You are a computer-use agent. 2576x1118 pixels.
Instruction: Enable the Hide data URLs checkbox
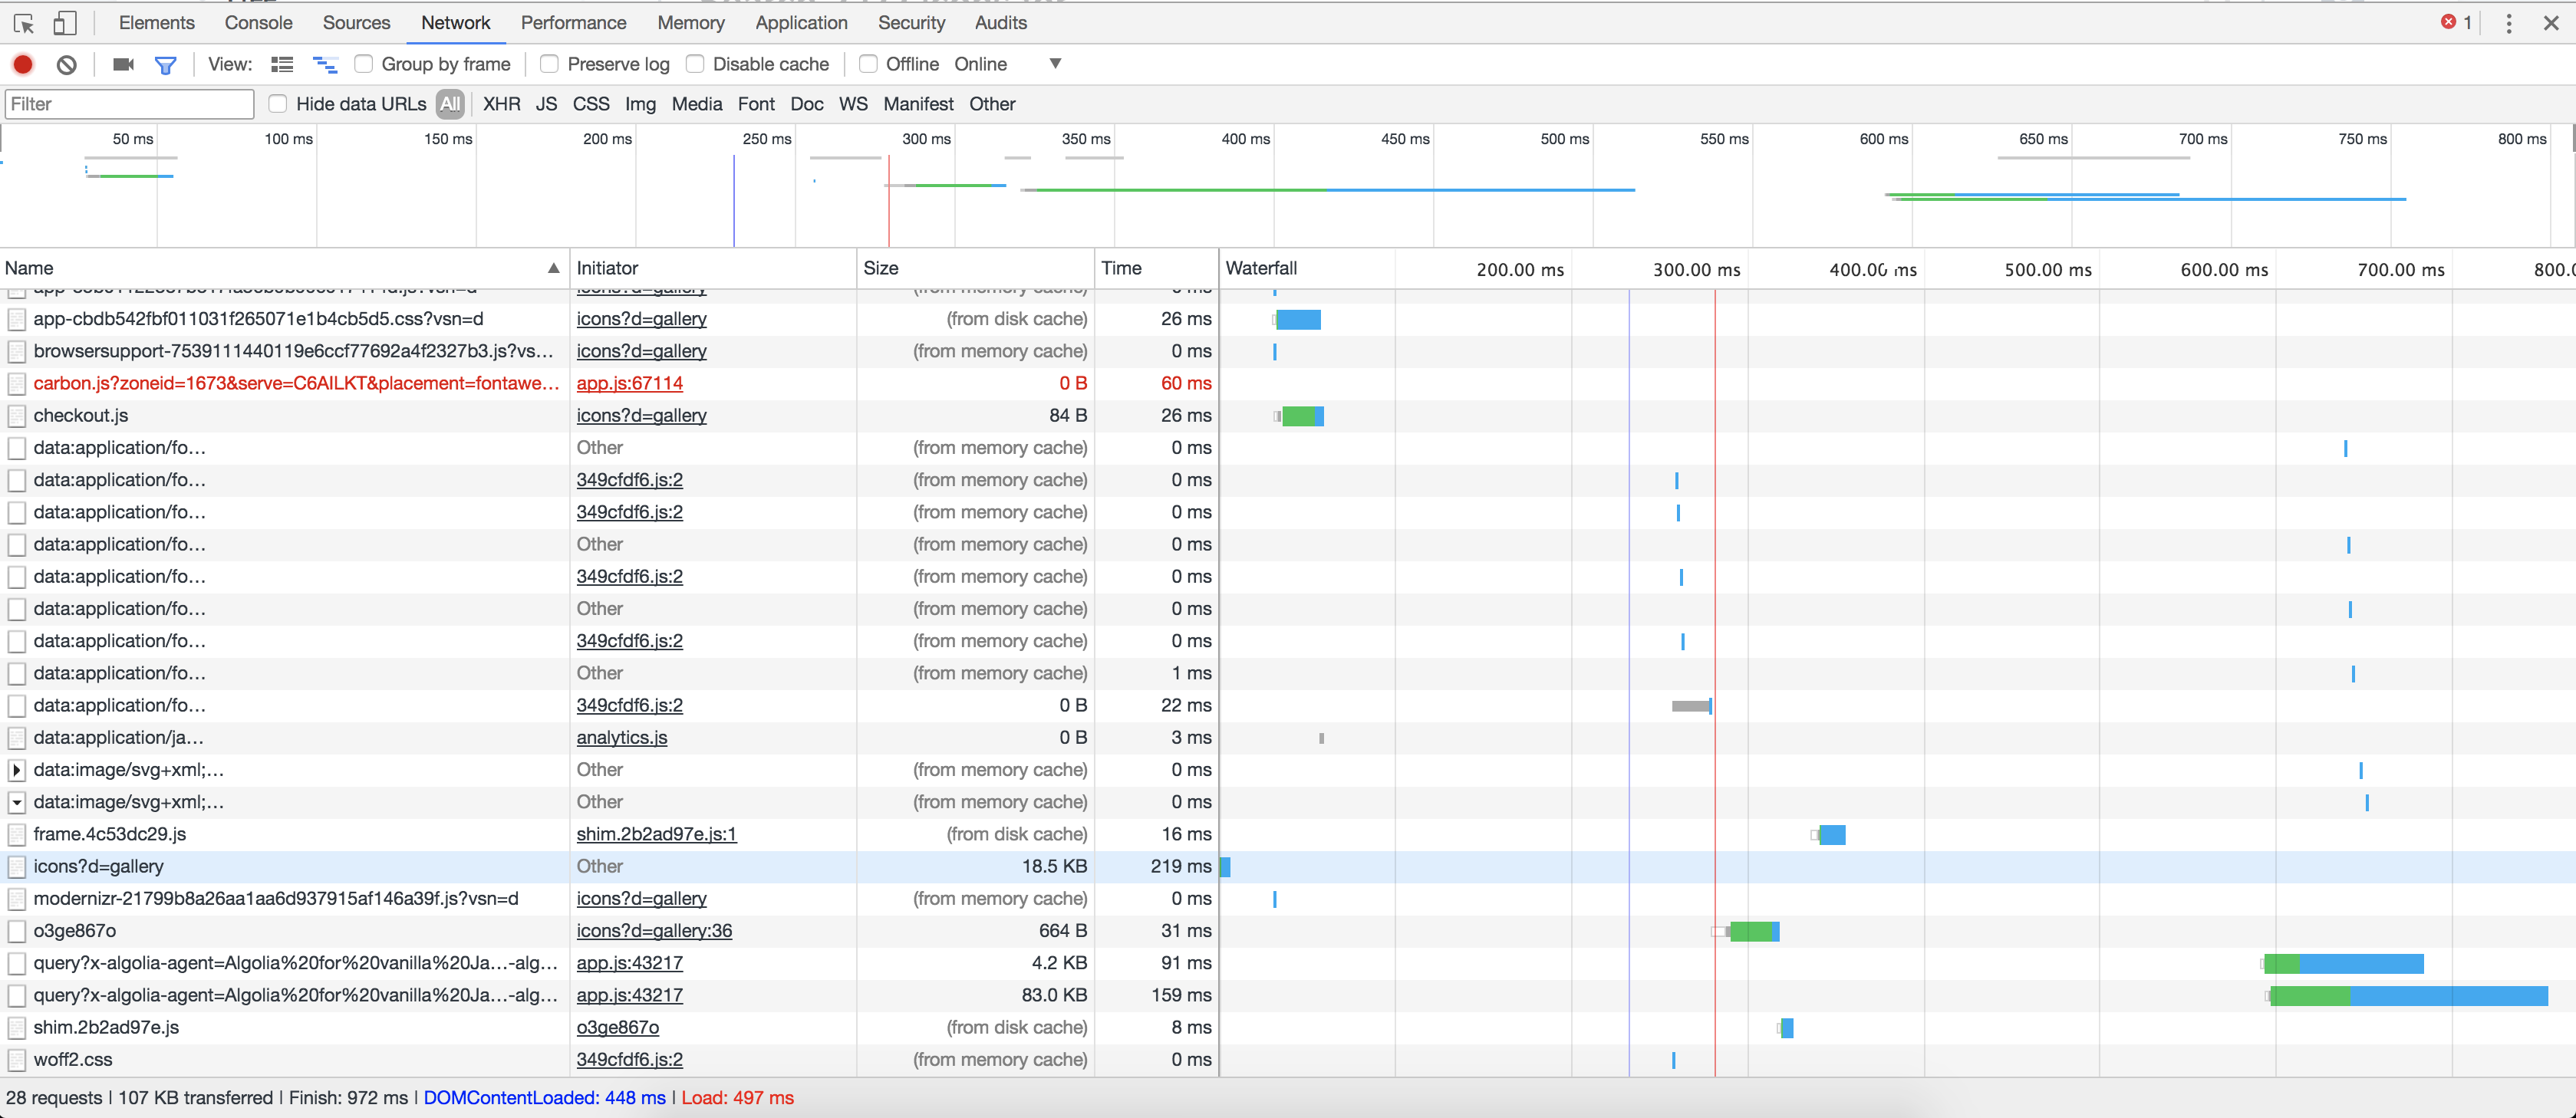tap(278, 104)
